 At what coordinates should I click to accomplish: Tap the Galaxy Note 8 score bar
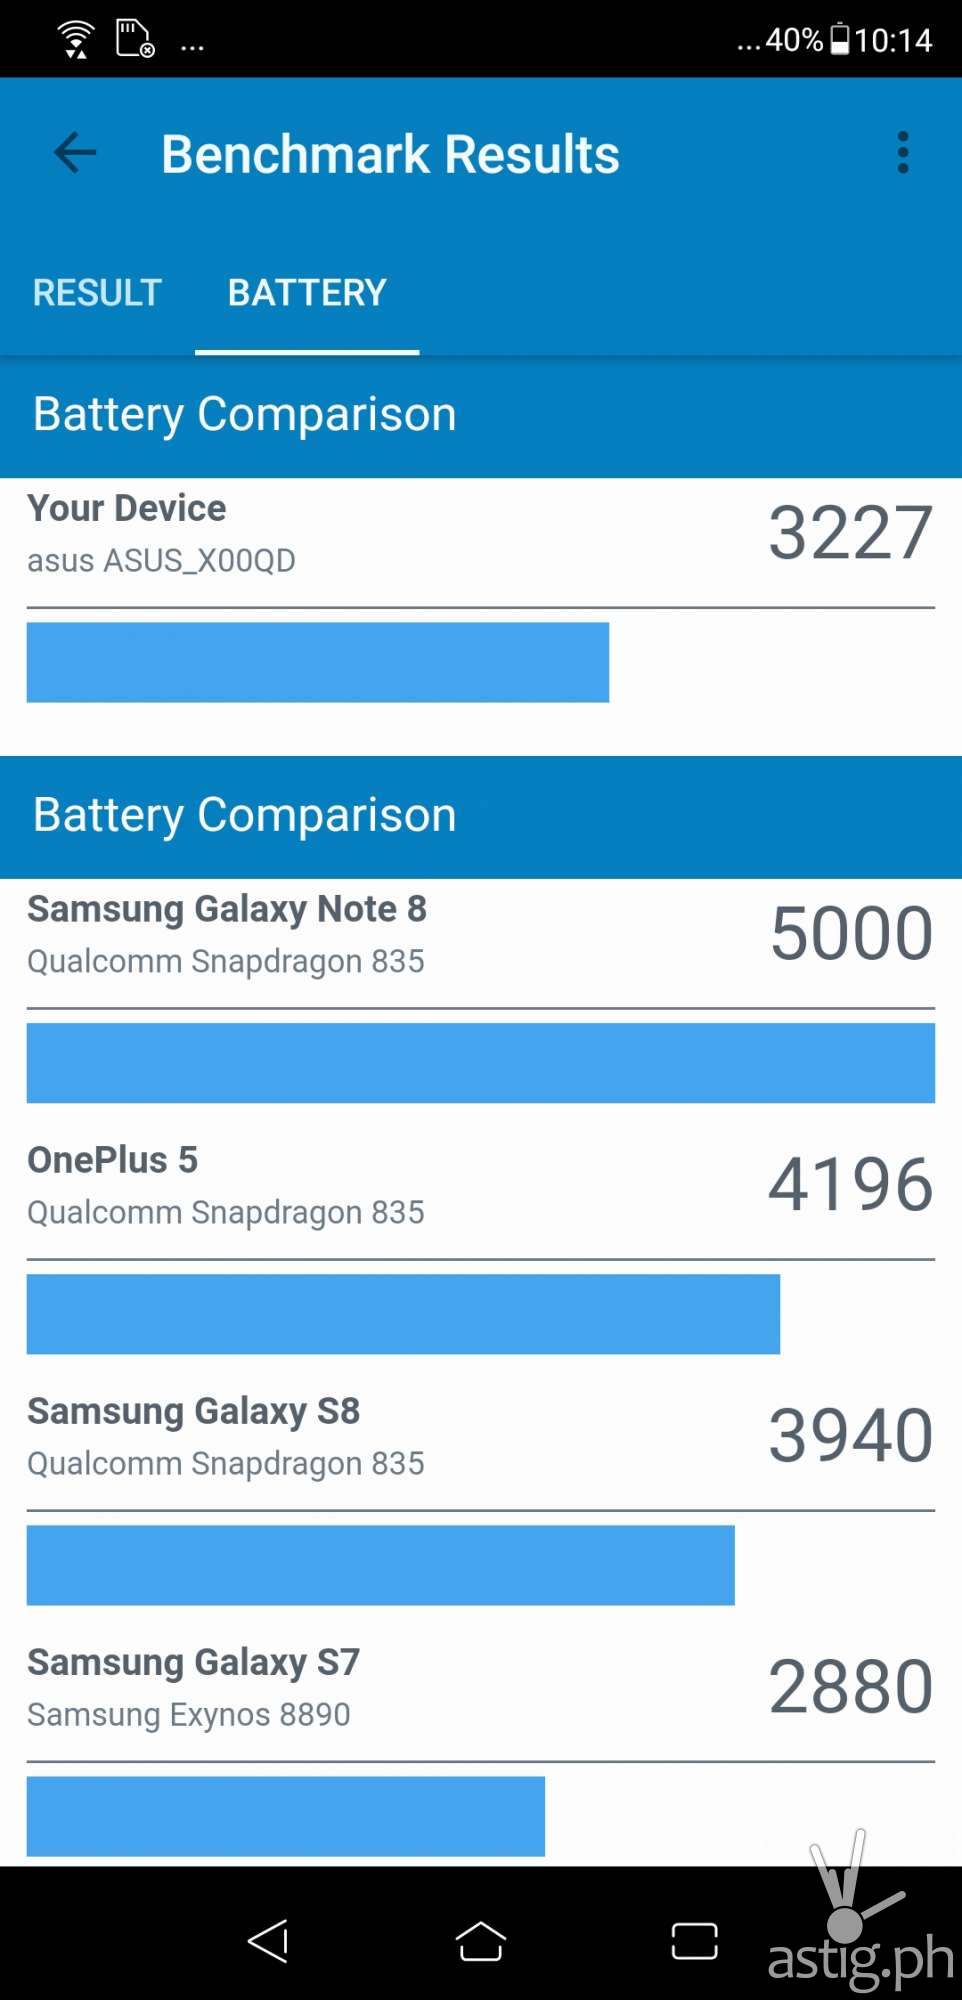point(480,1063)
